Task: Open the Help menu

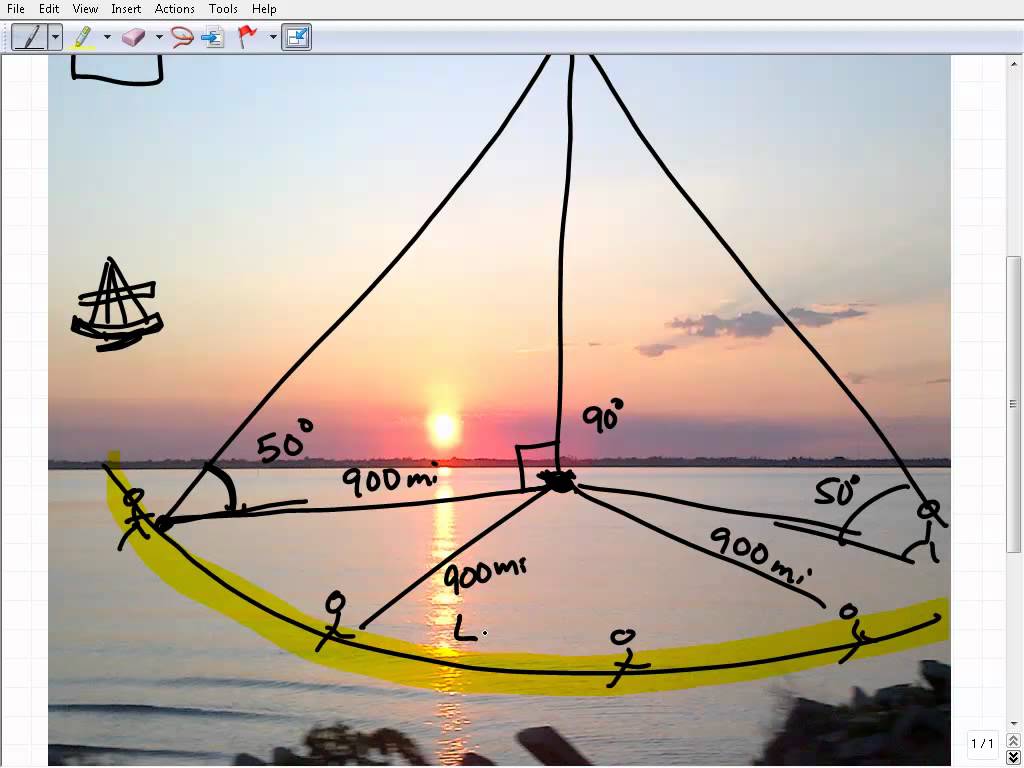Action: click(x=264, y=9)
